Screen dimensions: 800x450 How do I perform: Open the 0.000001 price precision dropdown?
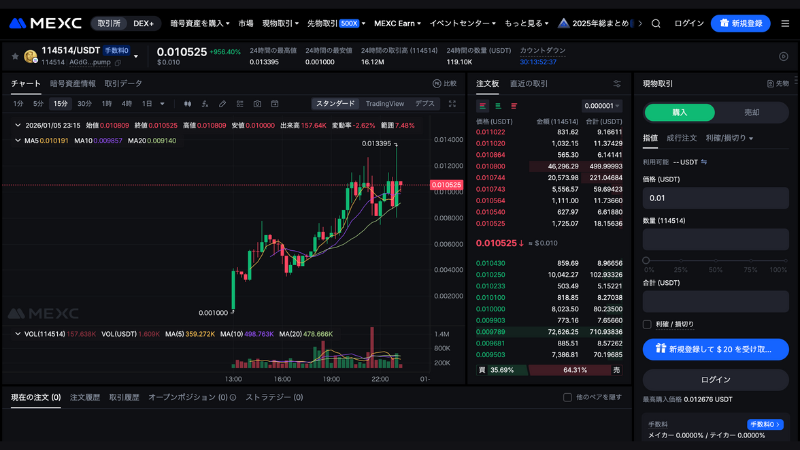602,106
